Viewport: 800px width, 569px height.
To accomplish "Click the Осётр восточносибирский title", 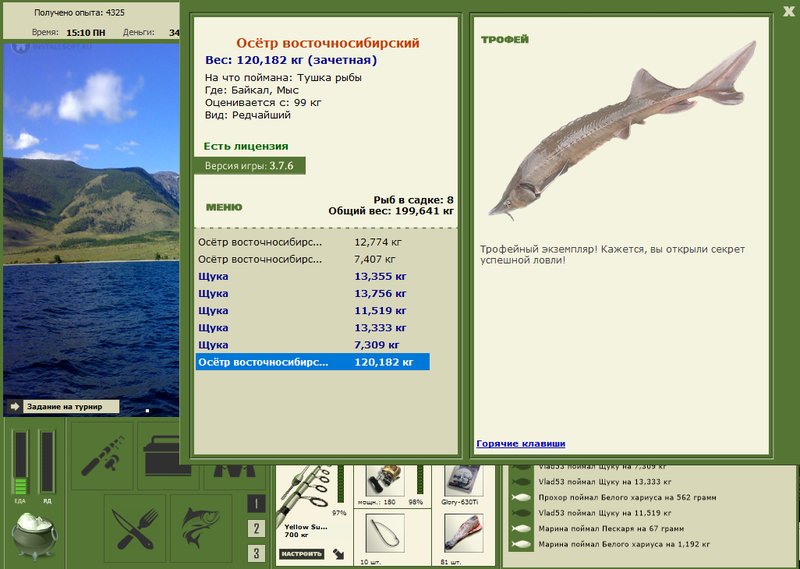I will tap(328, 43).
